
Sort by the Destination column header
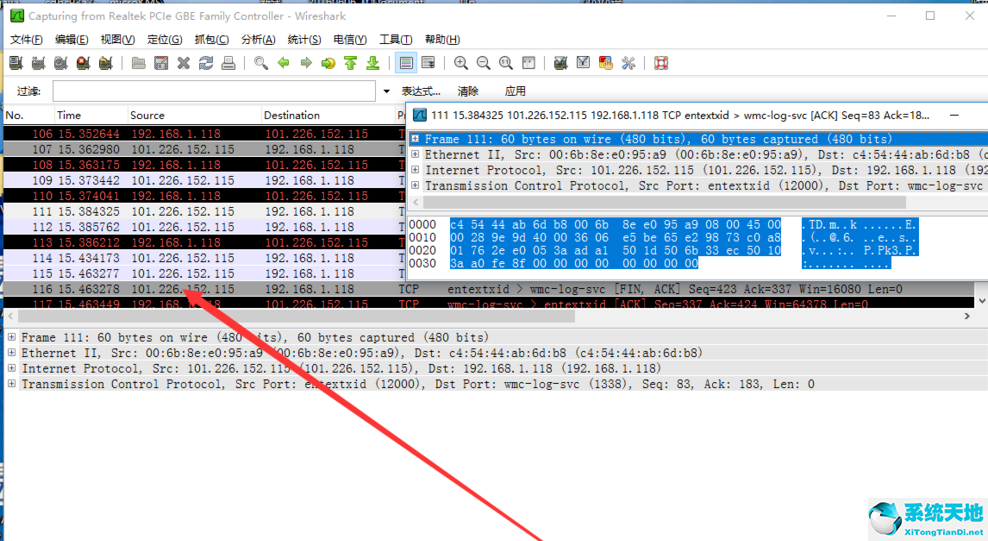pyautogui.click(x=328, y=115)
